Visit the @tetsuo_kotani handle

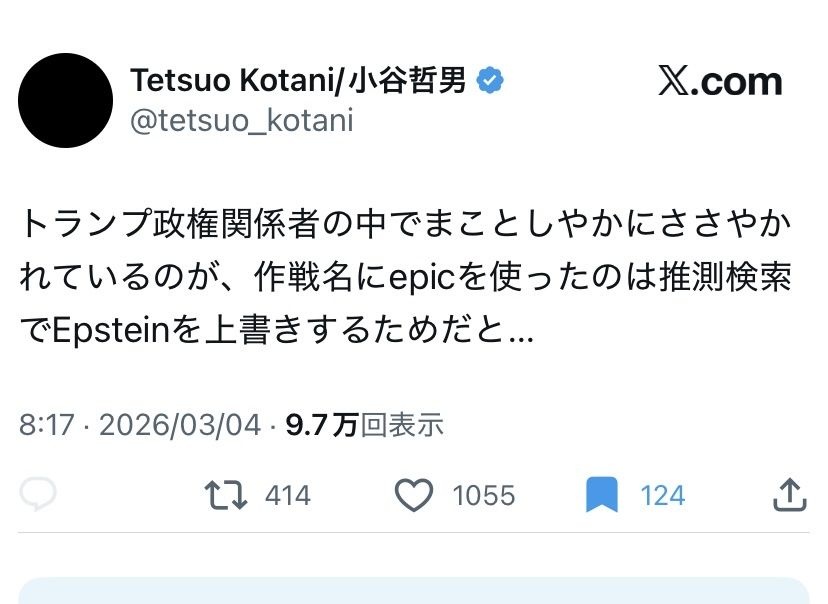(x=242, y=121)
